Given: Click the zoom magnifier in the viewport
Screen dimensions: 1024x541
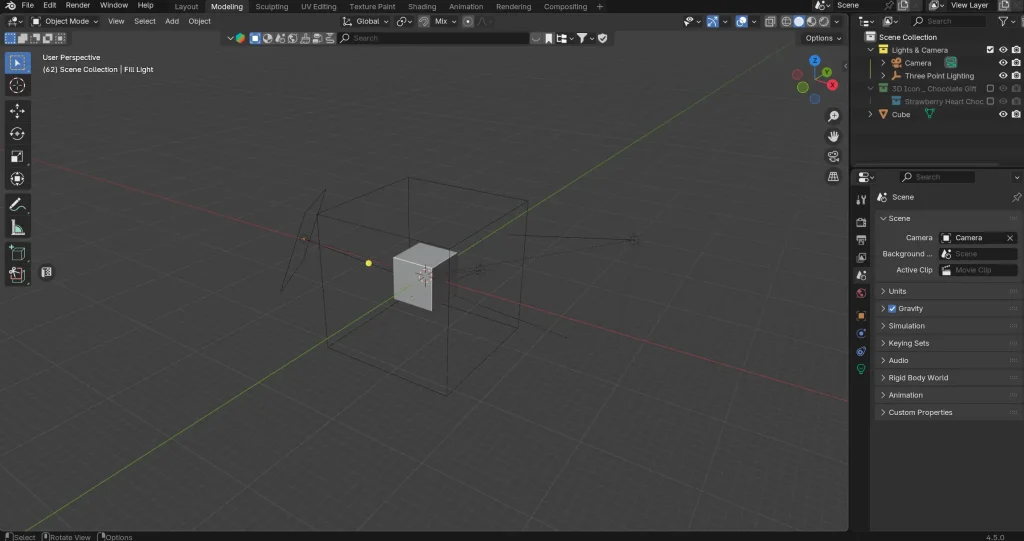Looking at the screenshot, I should coord(833,116).
